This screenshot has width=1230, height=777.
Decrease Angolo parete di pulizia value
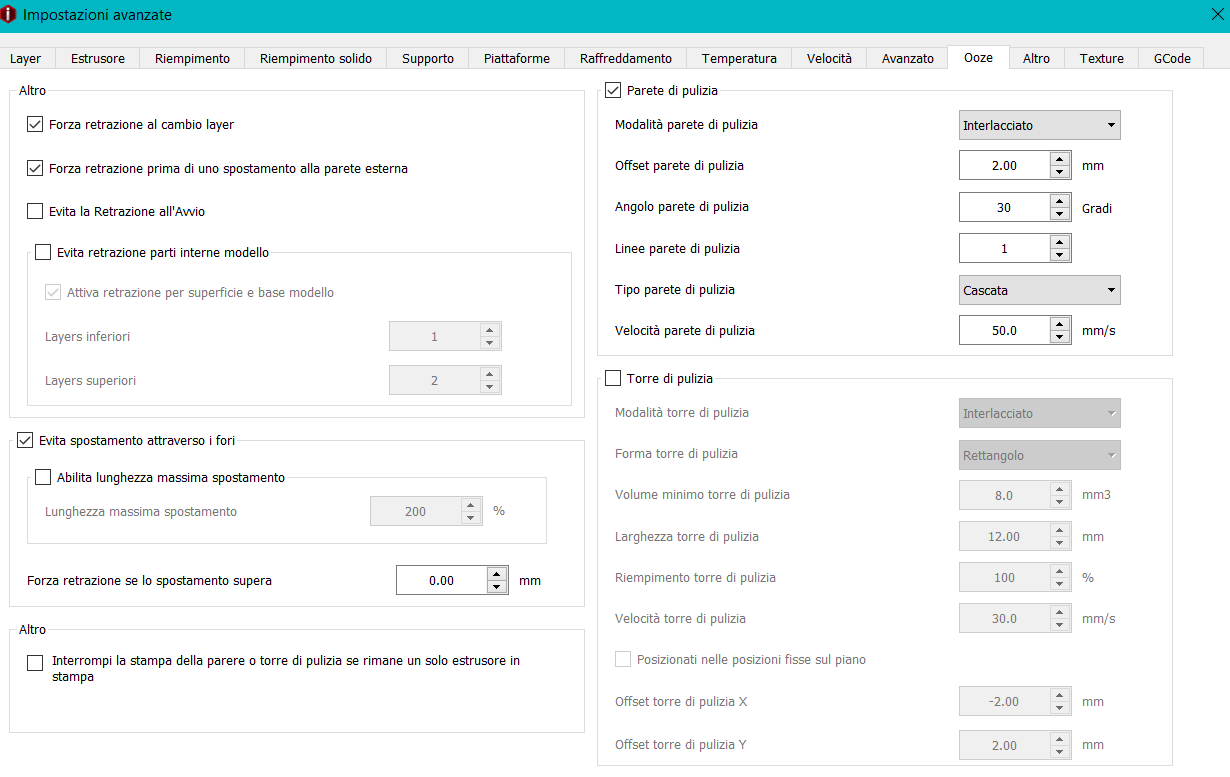click(x=1060, y=214)
